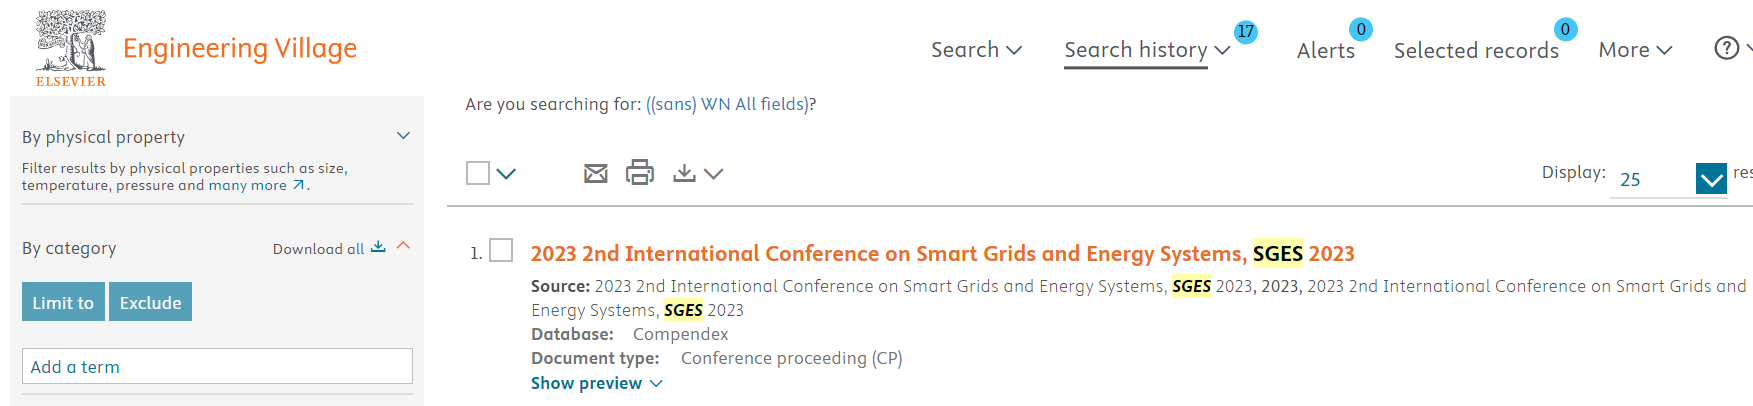The width and height of the screenshot is (1753, 406).
Task: Click the Add a term field
Action: pos(217,366)
